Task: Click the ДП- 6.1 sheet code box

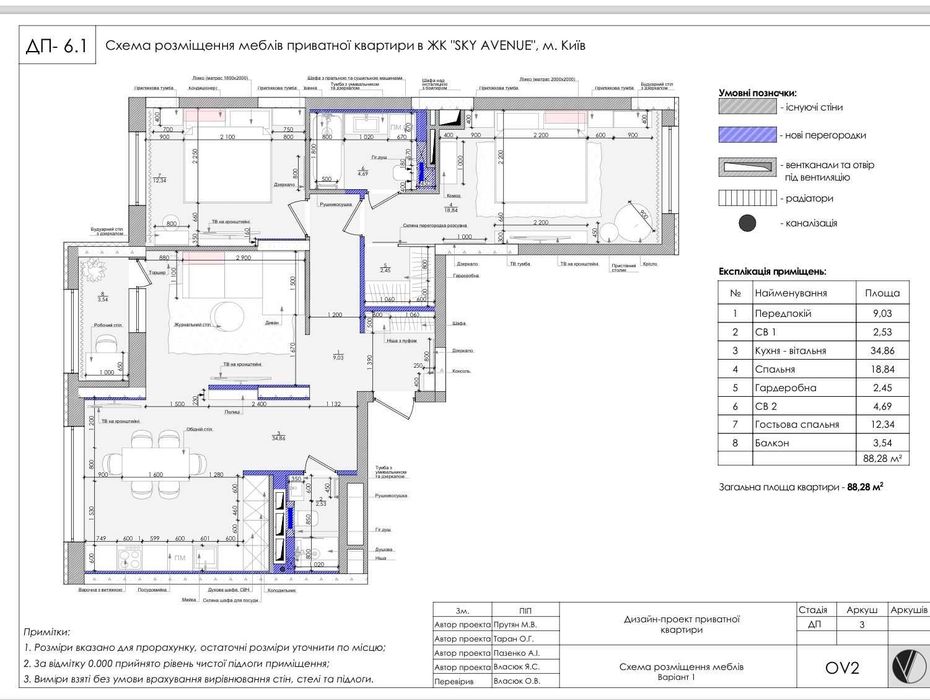Action: [56, 46]
